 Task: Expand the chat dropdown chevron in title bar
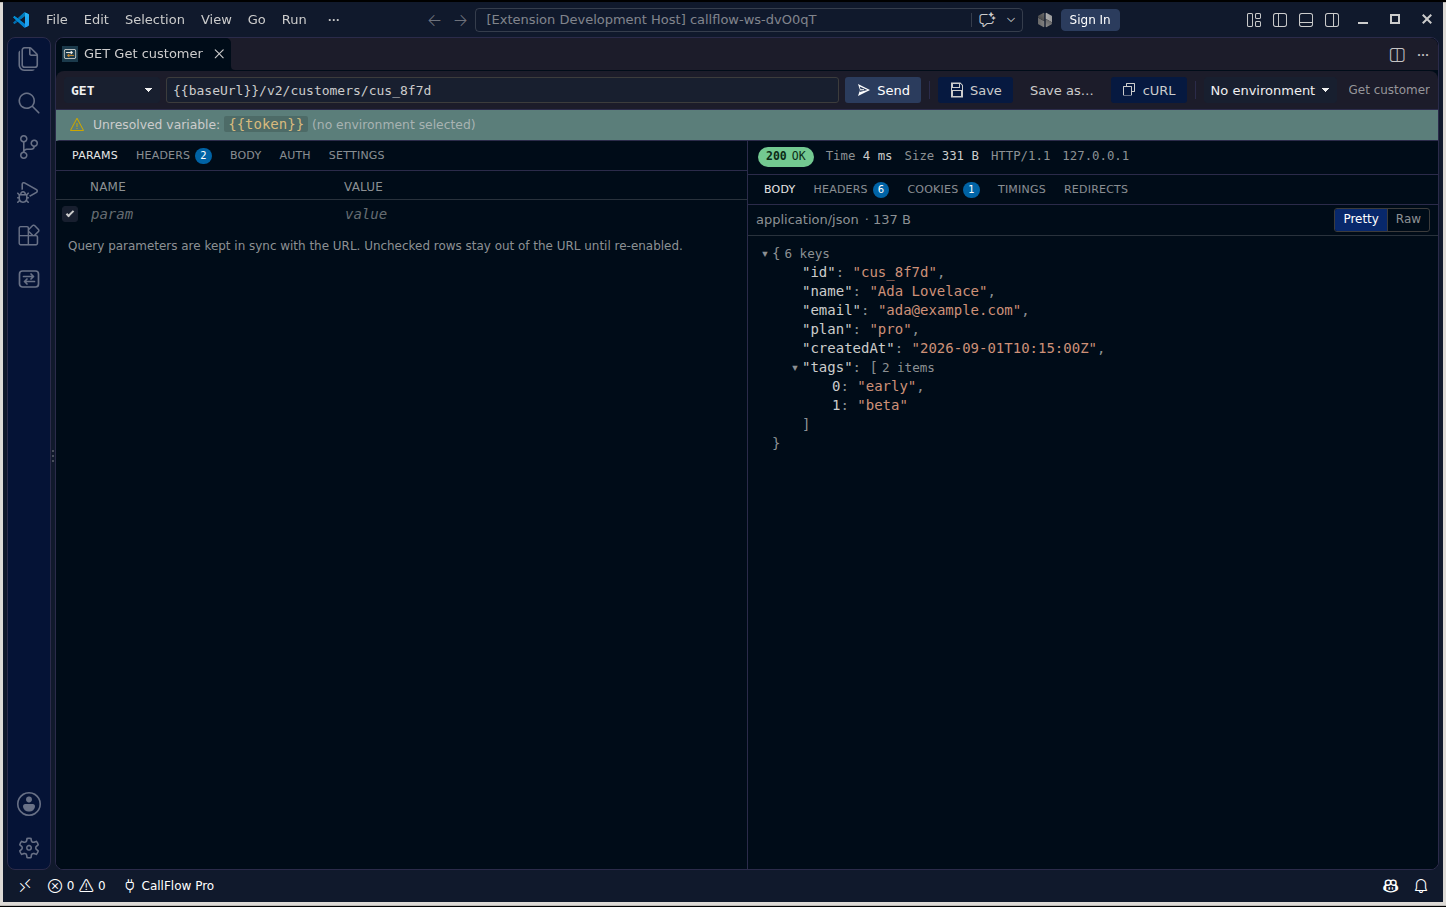tap(1011, 20)
